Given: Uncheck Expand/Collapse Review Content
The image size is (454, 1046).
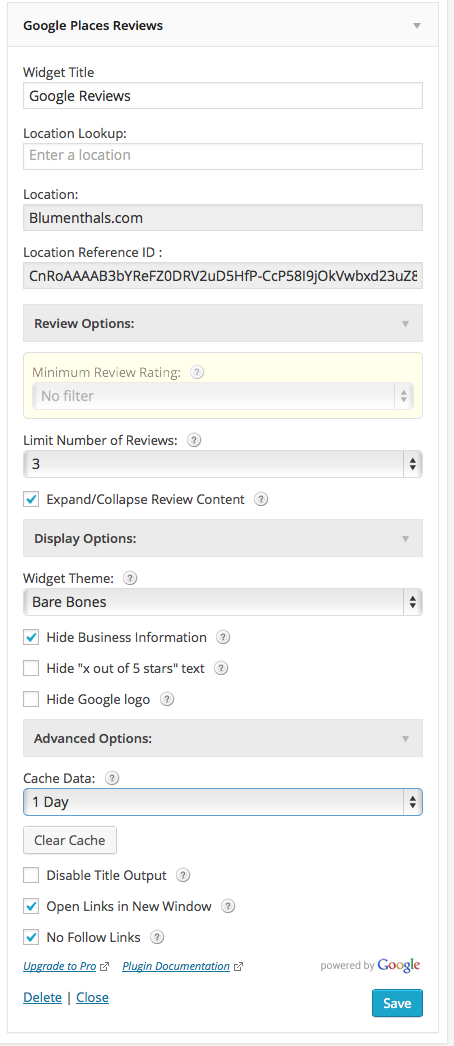Looking at the screenshot, I should 31,499.
